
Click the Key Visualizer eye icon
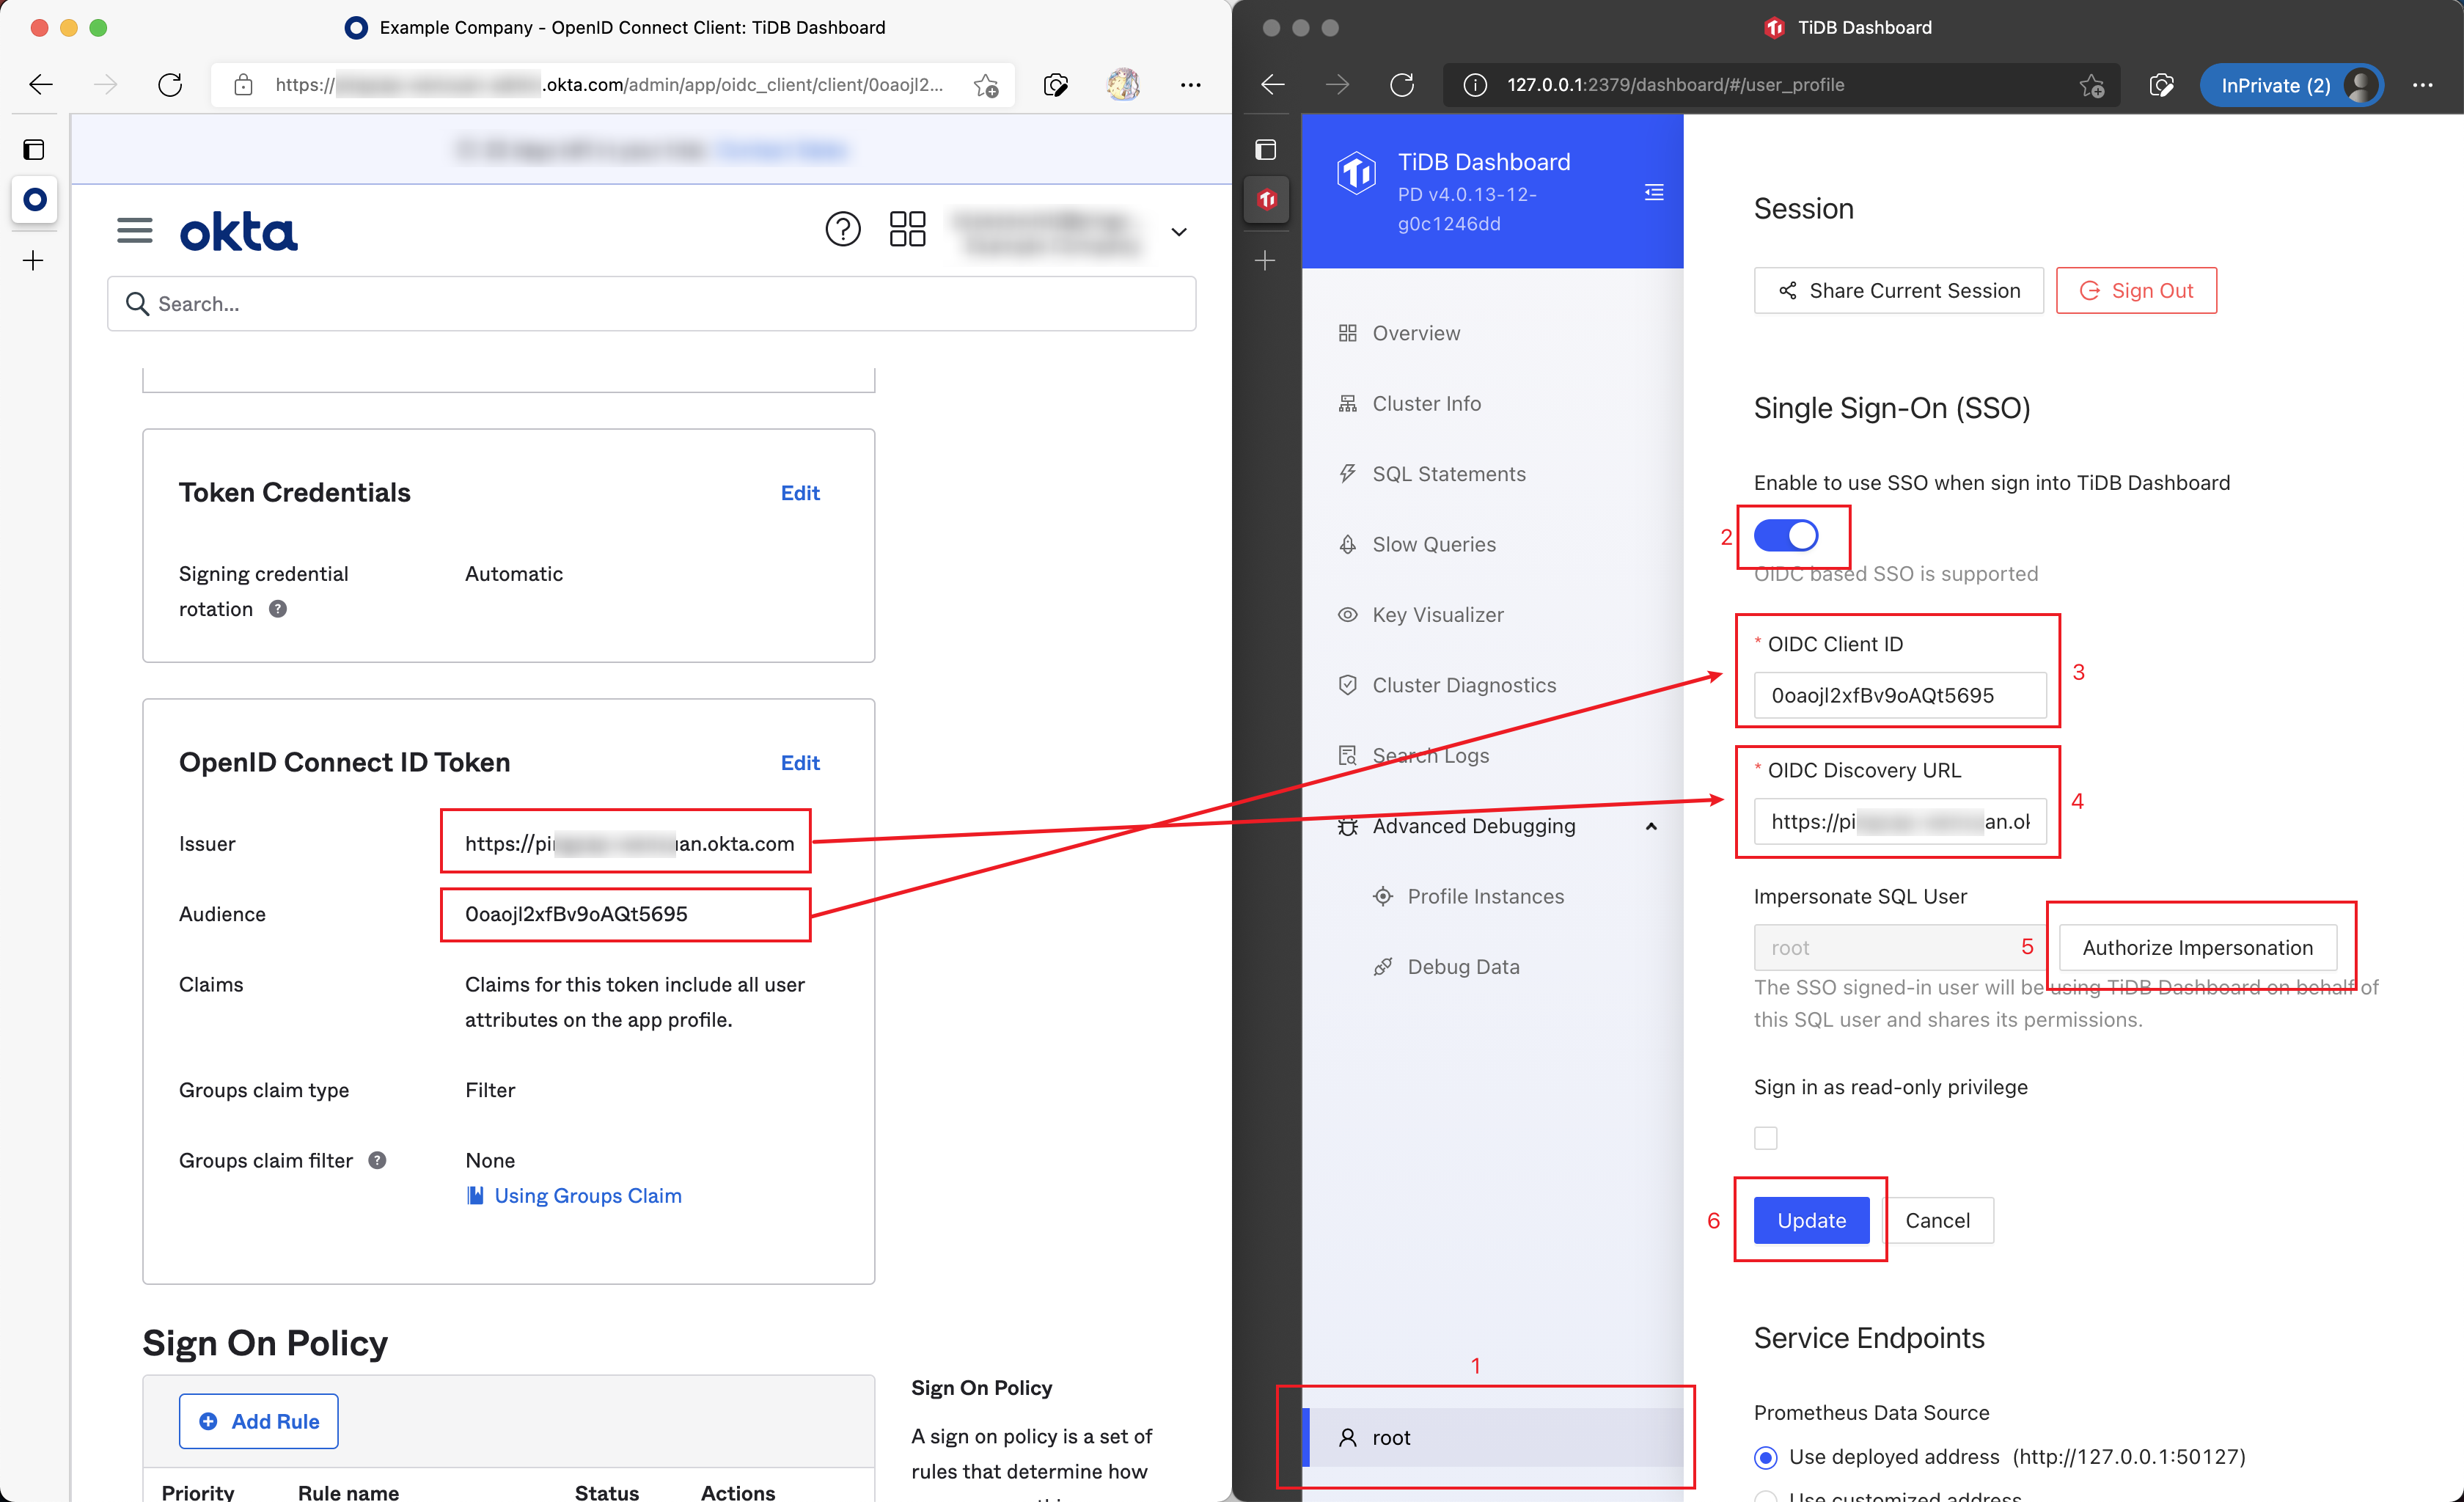(x=1347, y=615)
